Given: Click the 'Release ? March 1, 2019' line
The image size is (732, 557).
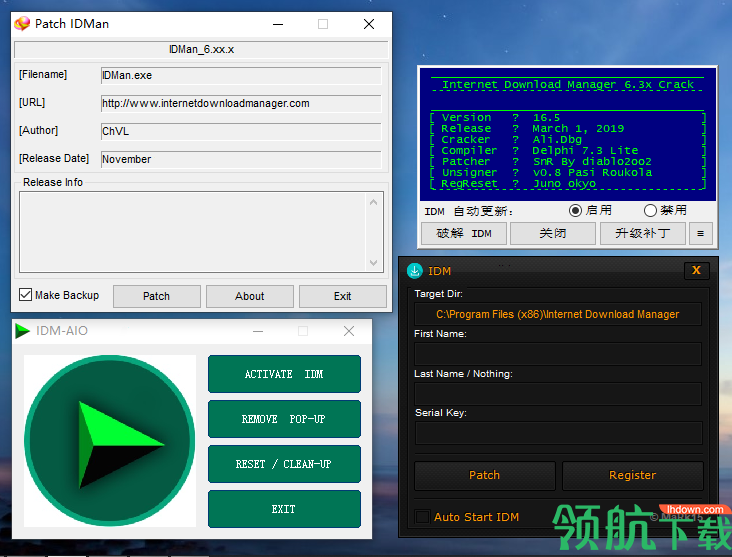Looking at the screenshot, I should tap(532, 128).
